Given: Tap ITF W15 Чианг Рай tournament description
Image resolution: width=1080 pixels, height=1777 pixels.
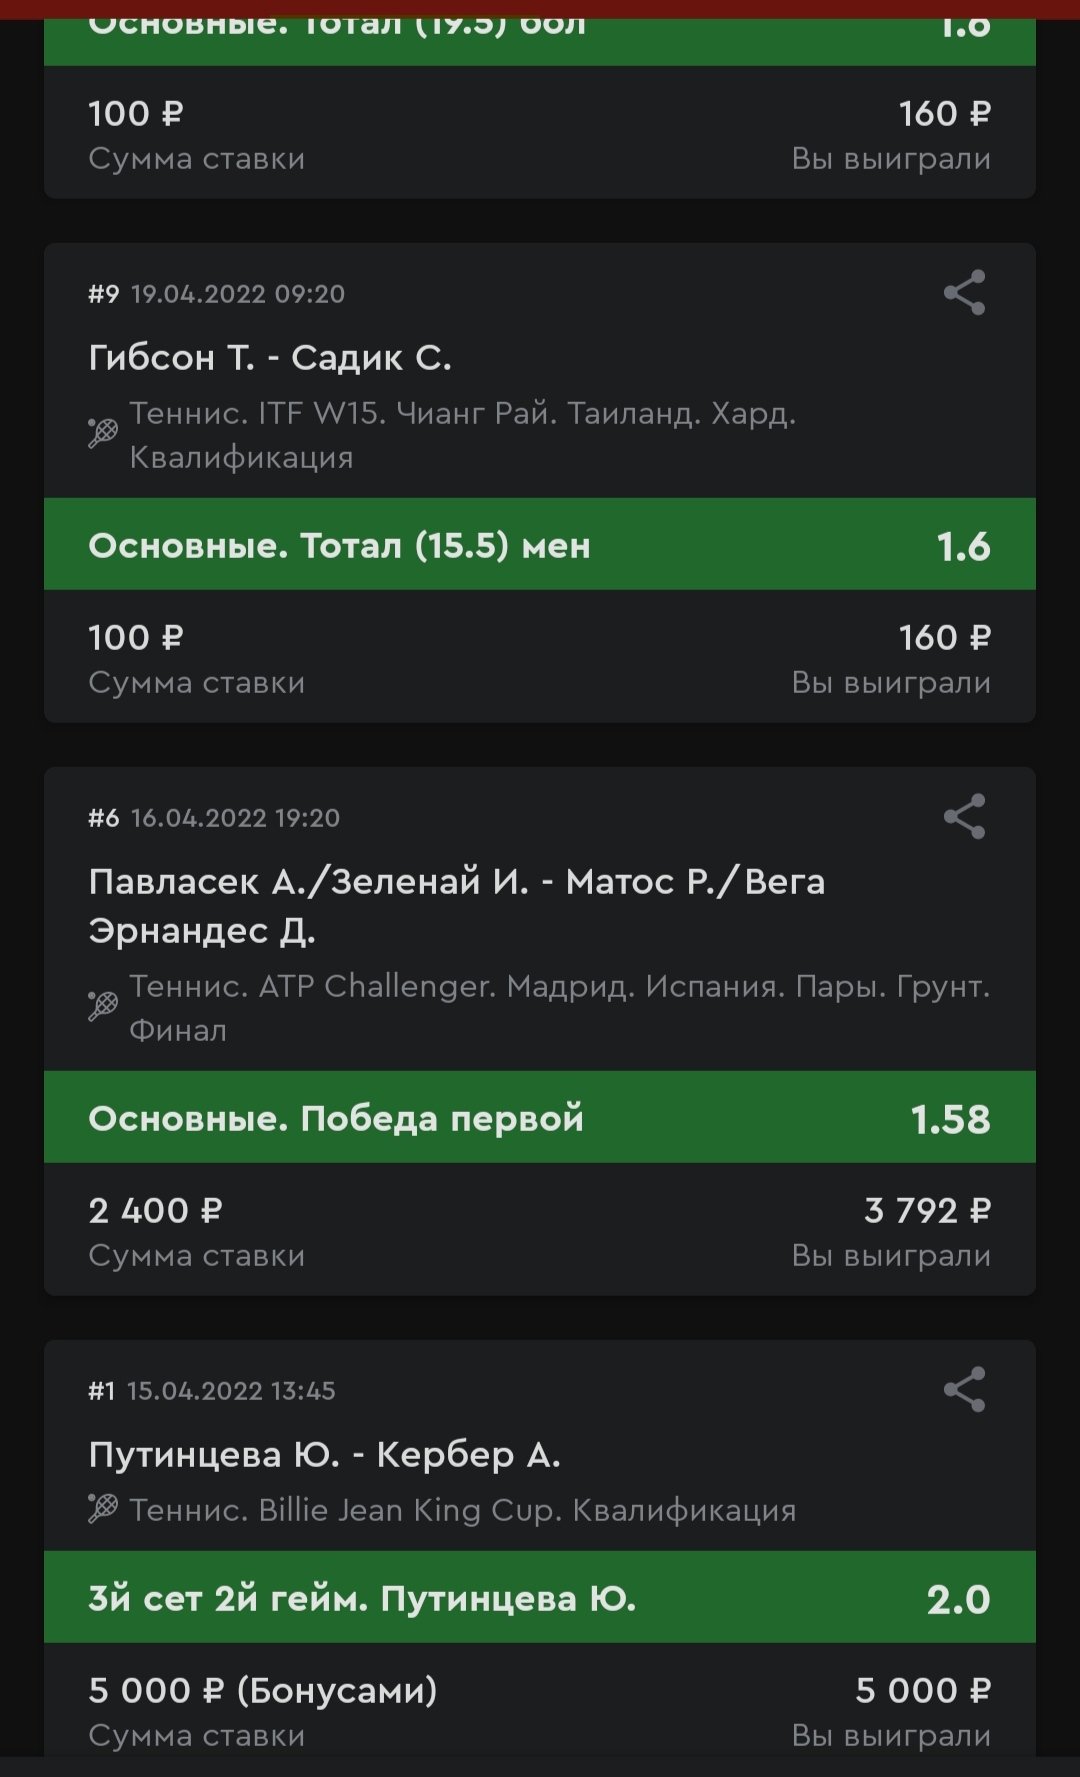Looking at the screenshot, I should (462, 435).
